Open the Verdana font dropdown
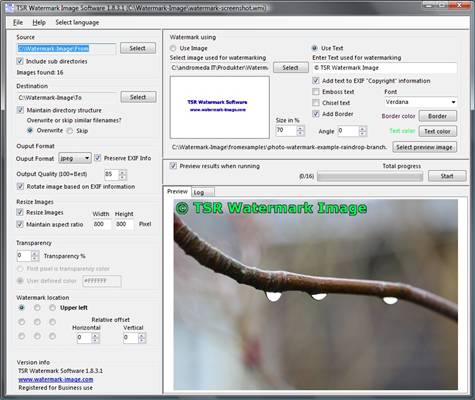Viewport: 475px width, 400px height. tap(420, 102)
